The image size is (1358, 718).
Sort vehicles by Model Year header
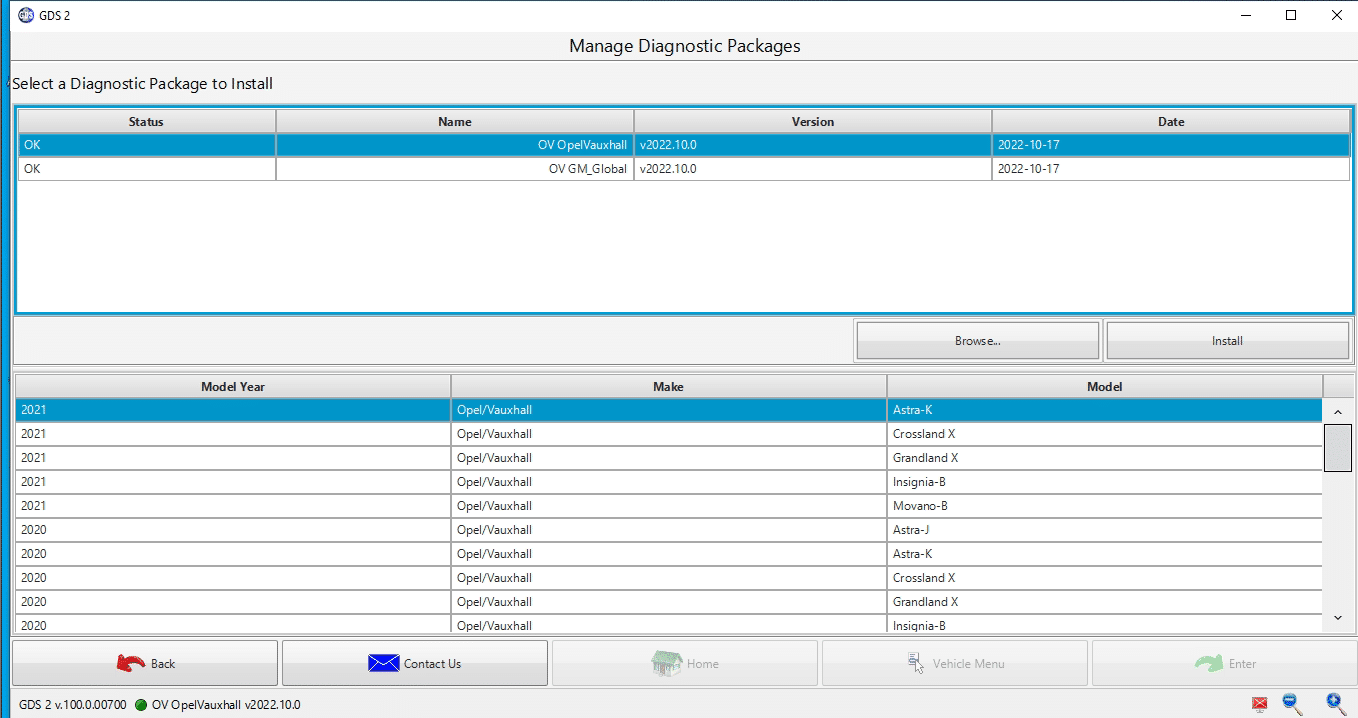click(x=233, y=386)
